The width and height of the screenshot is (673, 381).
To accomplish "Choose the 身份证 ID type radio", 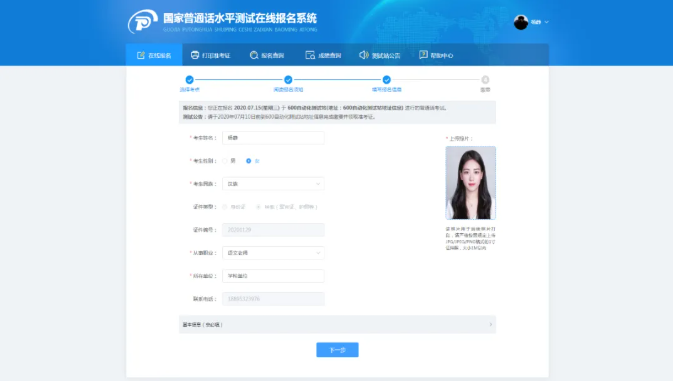I will click(225, 207).
